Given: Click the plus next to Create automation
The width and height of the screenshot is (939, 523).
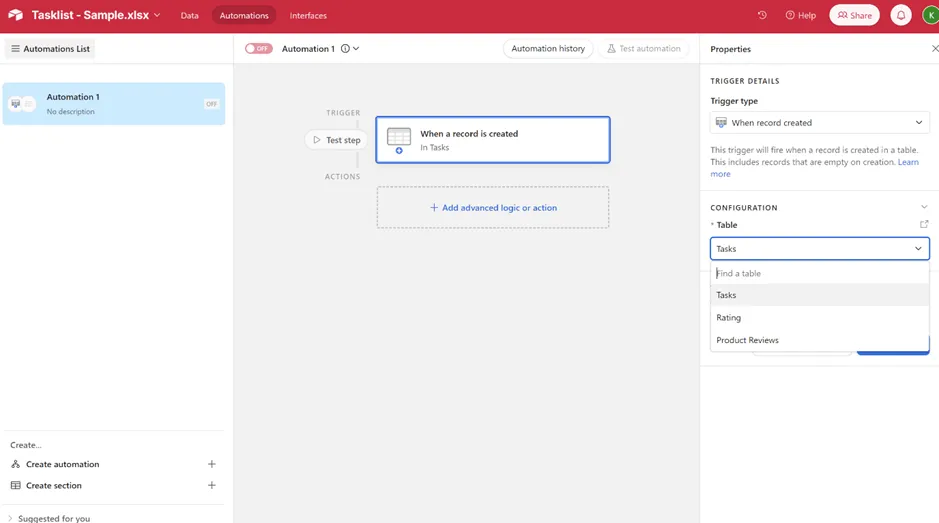Looking at the screenshot, I should 211,464.
